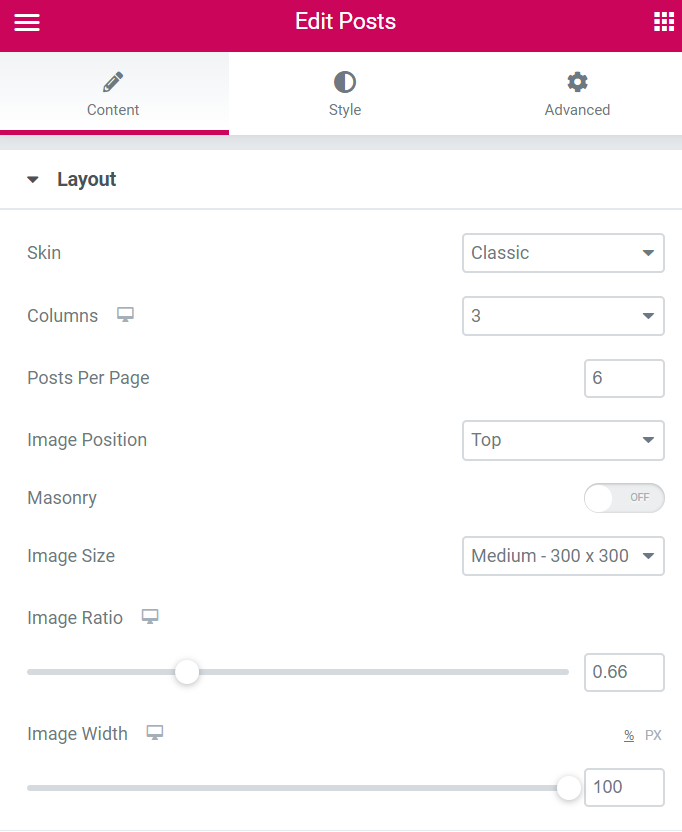Click the pencil Content icon
This screenshot has width=682, height=832.
click(x=113, y=82)
